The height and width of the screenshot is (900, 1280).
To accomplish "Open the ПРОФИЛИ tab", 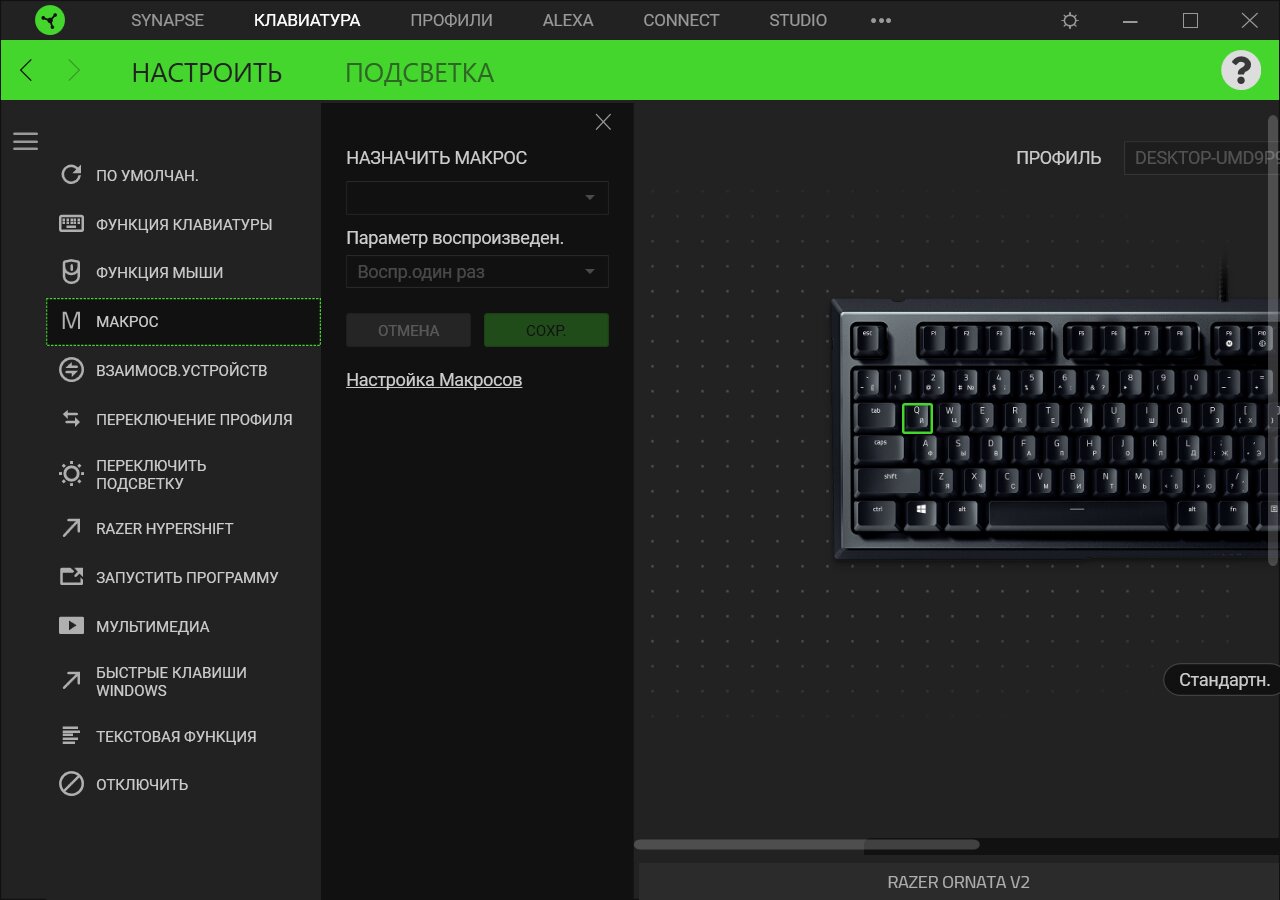I will pos(451,20).
